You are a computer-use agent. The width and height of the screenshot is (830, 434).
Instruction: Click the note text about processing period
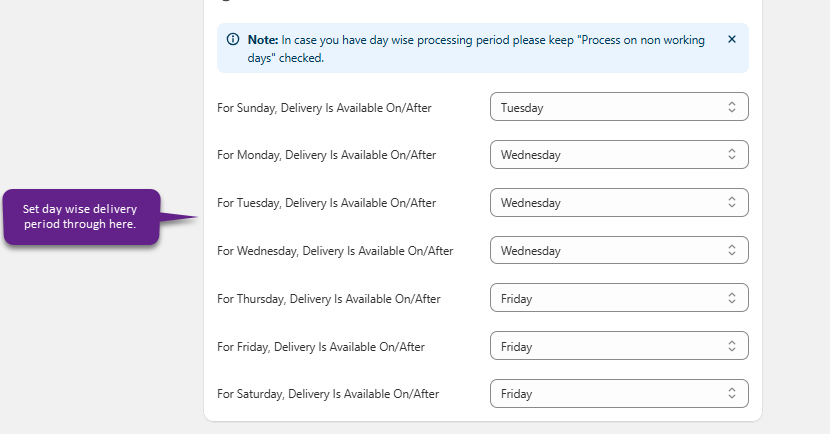point(480,49)
